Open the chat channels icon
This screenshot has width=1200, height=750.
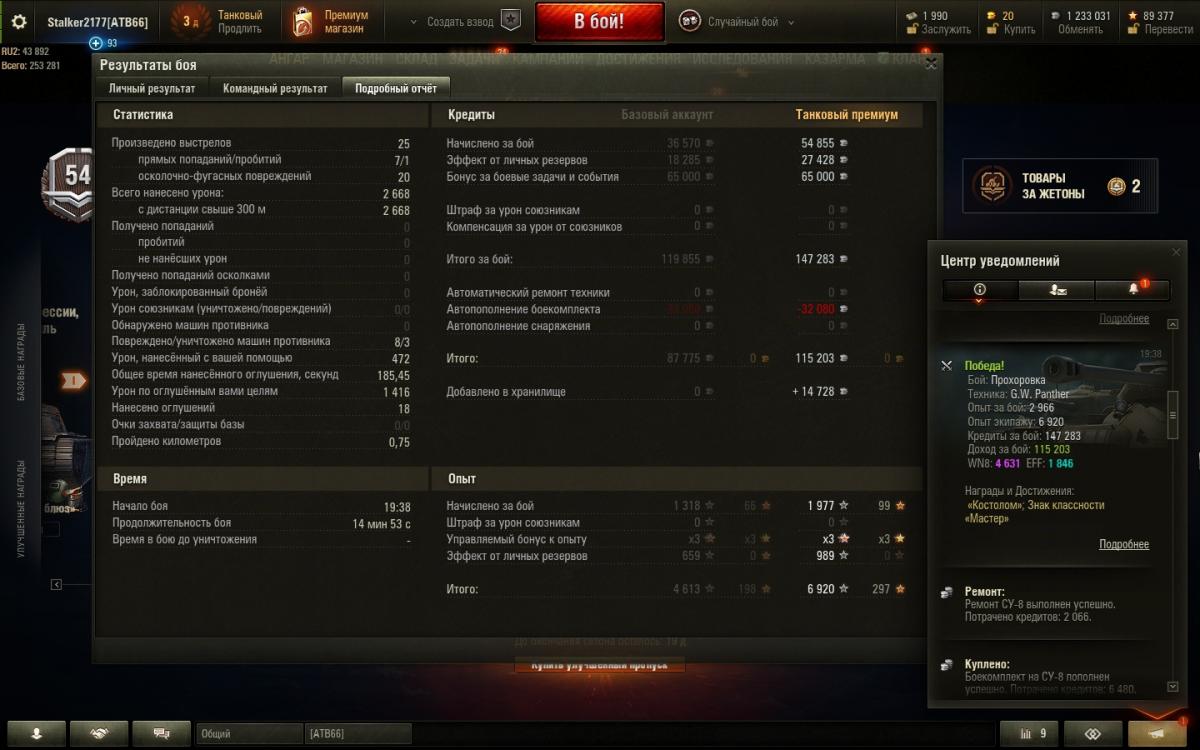point(161,733)
